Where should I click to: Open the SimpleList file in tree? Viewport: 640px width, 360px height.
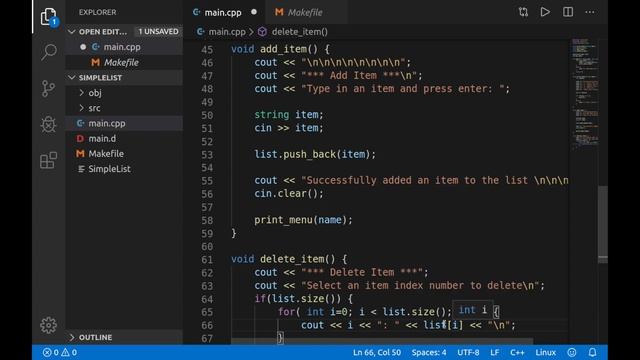(x=124, y=169)
